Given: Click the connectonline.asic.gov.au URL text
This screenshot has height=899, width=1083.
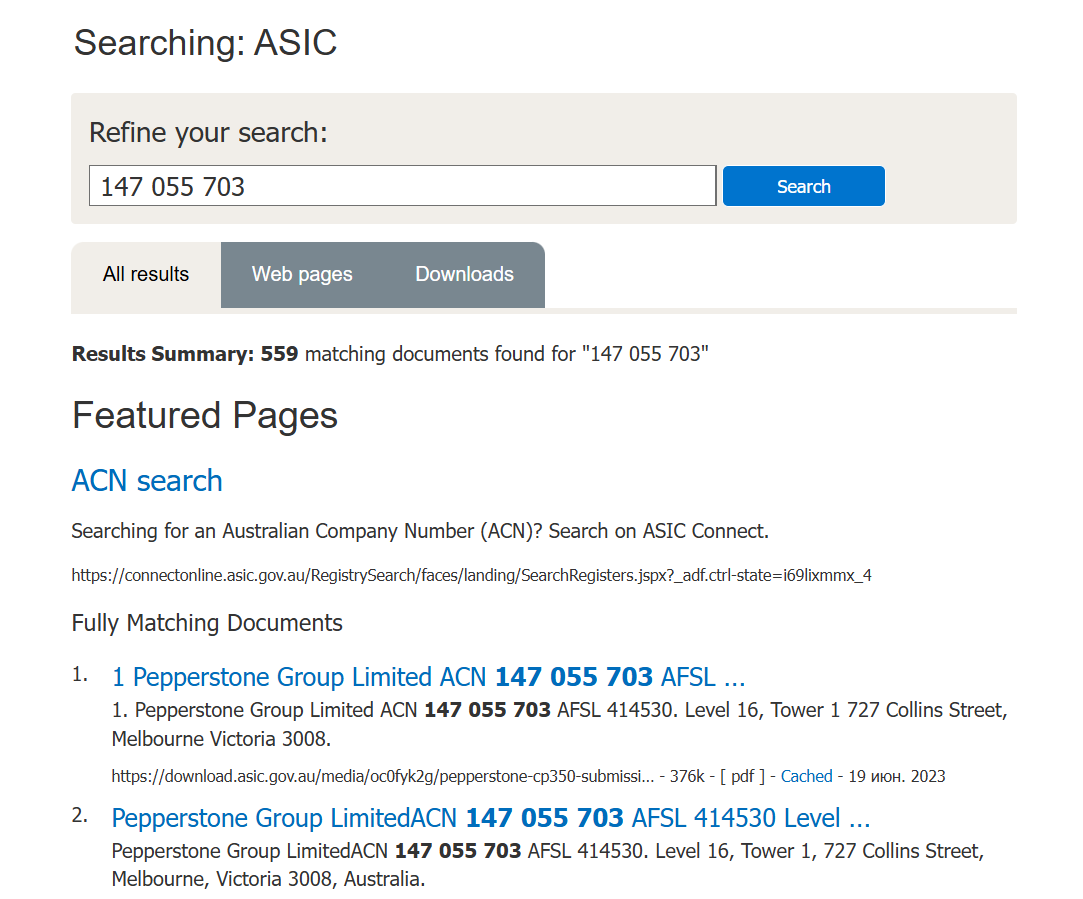Looking at the screenshot, I should (471, 575).
